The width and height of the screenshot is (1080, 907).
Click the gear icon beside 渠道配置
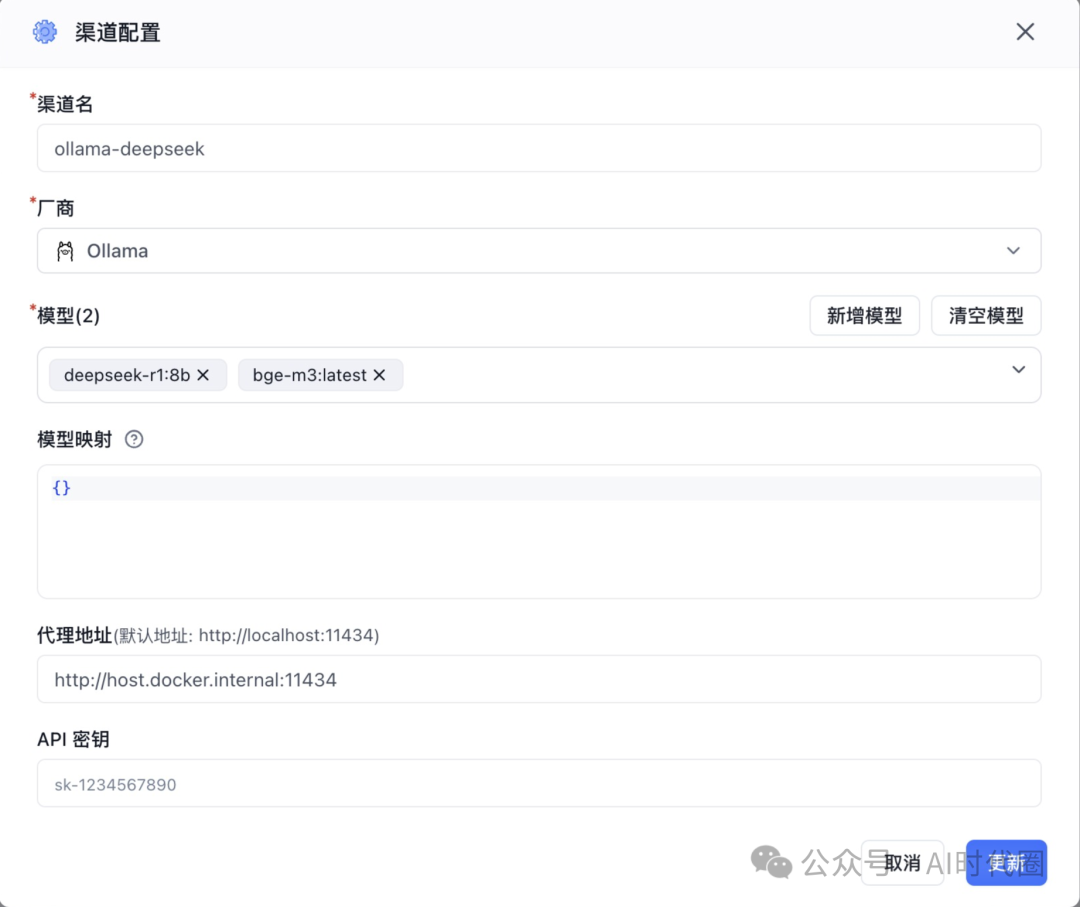click(45, 32)
